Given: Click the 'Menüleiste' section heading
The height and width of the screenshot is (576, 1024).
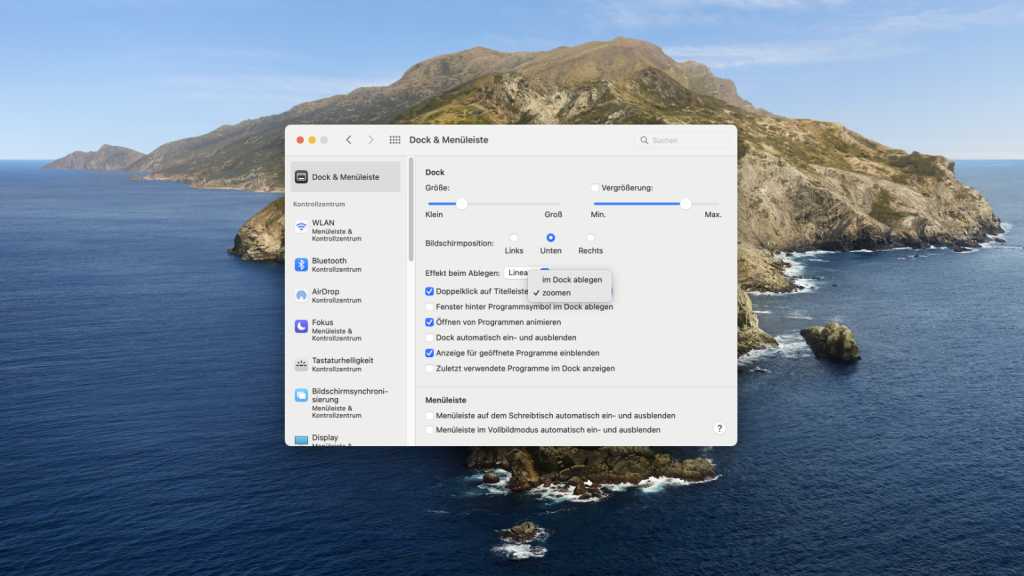Looking at the screenshot, I should [445, 400].
